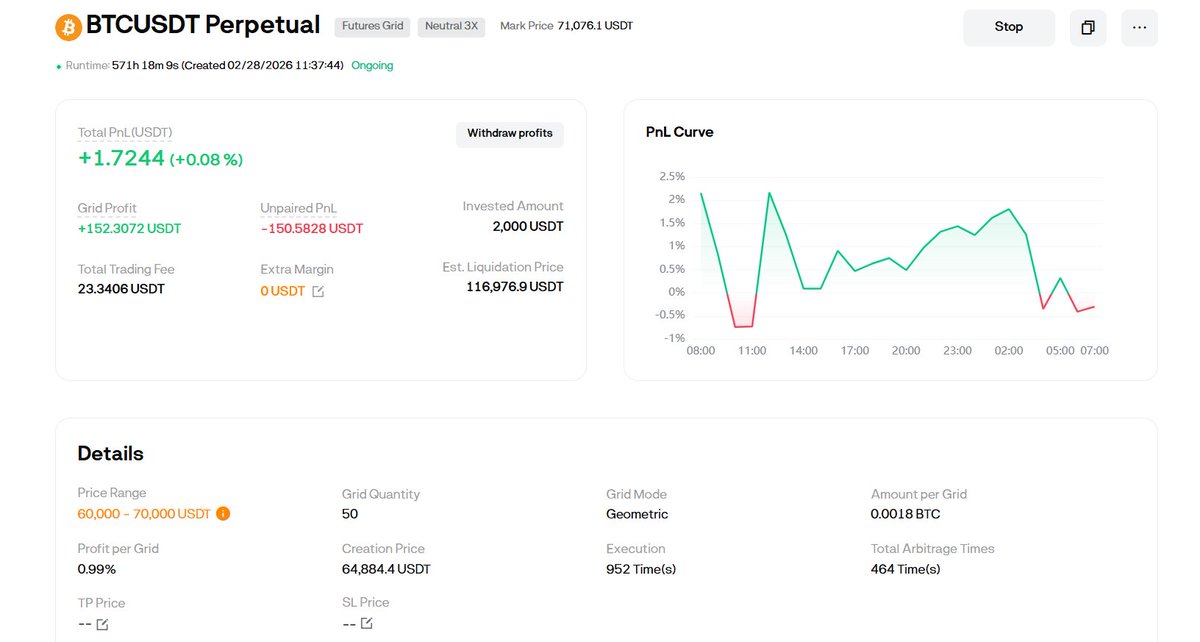Click the 2.5% label on the chart axis
The image size is (1200, 642).
click(x=672, y=176)
